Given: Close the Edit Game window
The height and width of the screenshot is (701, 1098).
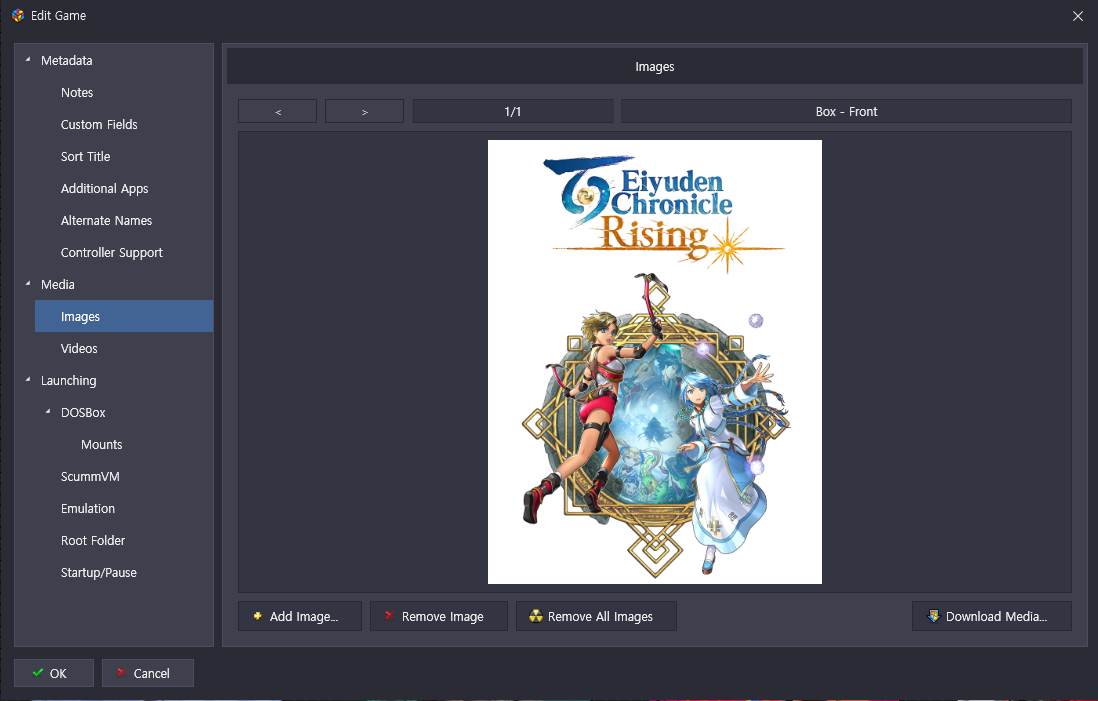Looking at the screenshot, I should click(x=1078, y=16).
